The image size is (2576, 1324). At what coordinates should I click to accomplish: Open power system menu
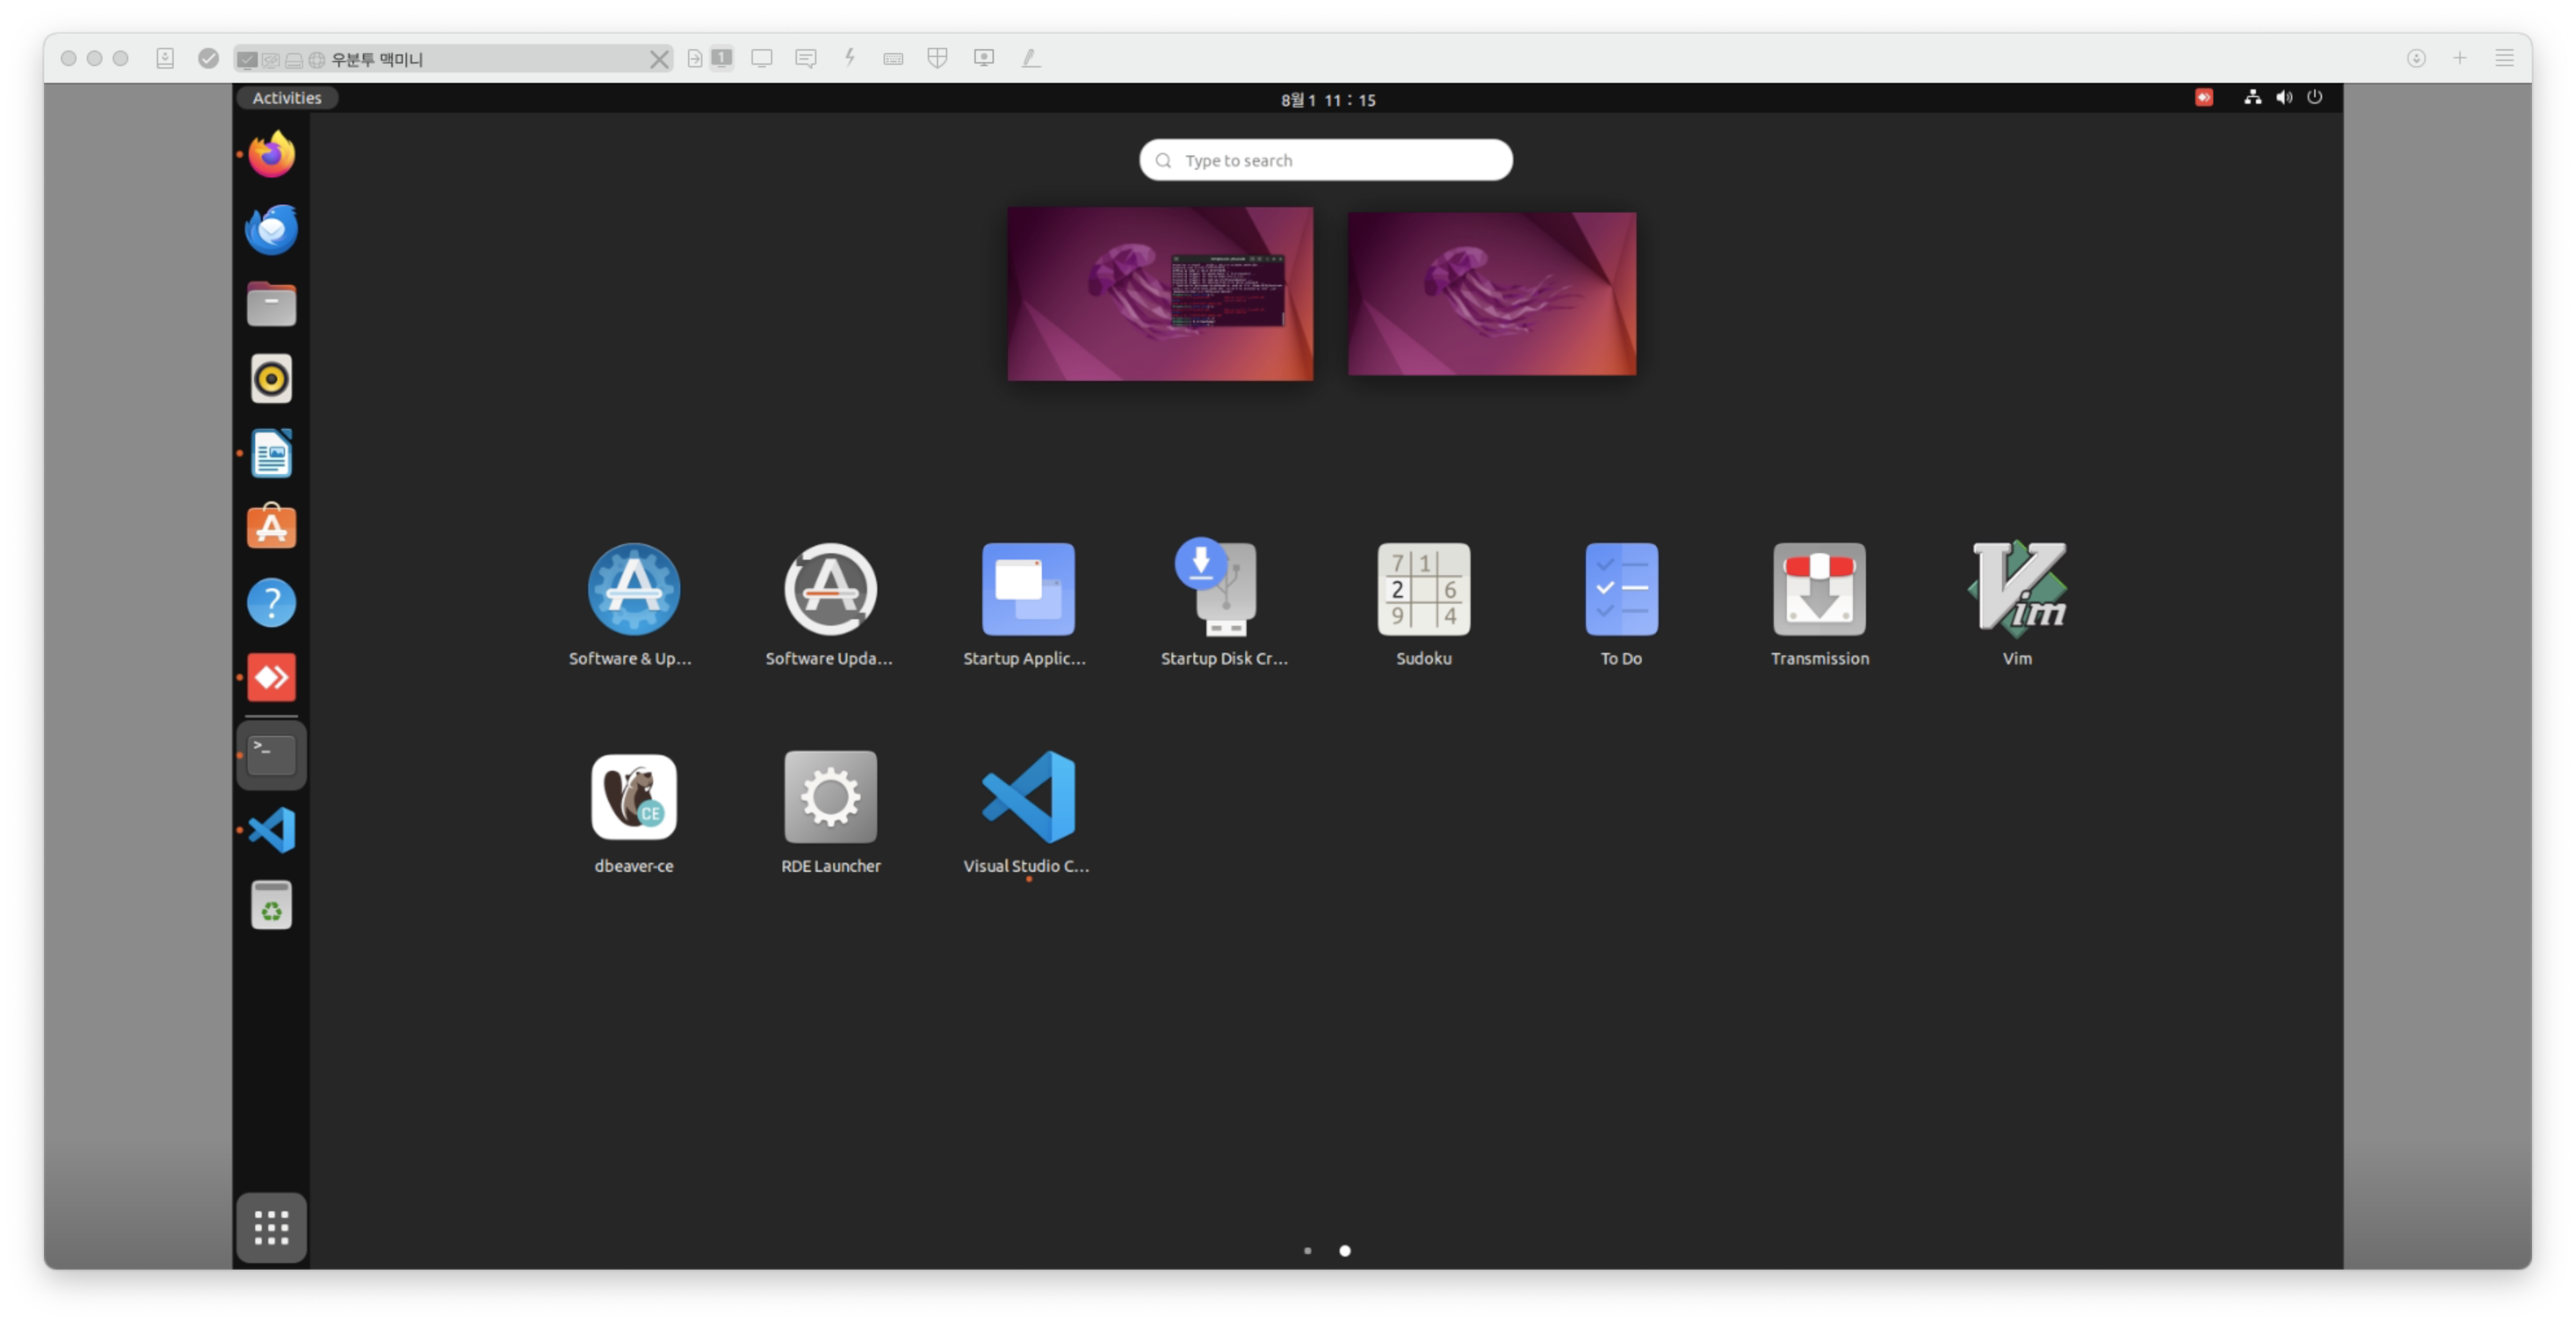tap(2314, 98)
